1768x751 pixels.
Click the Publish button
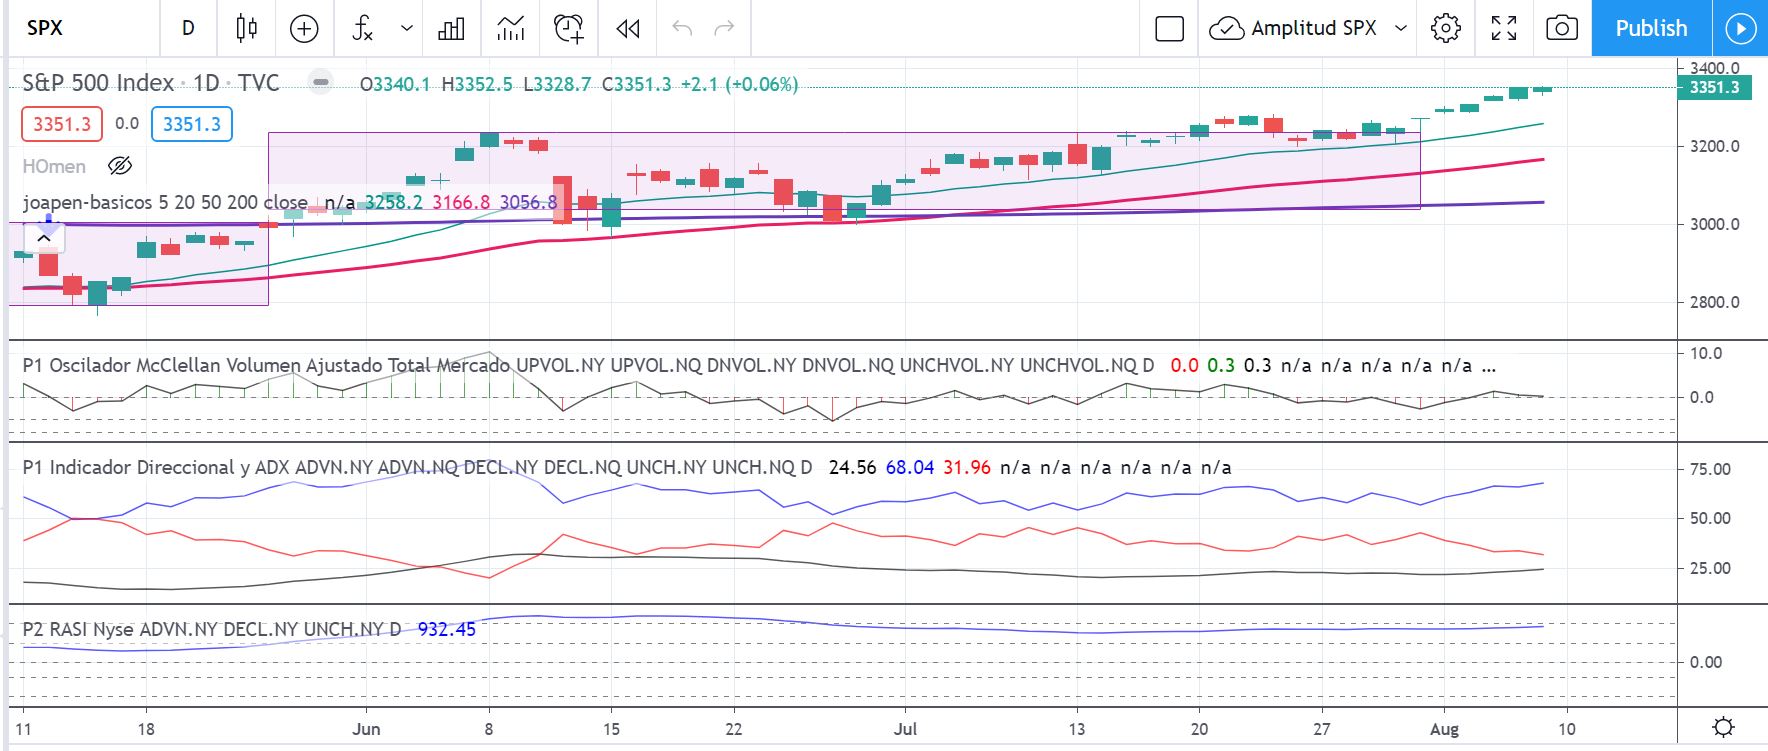(1651, 29)
